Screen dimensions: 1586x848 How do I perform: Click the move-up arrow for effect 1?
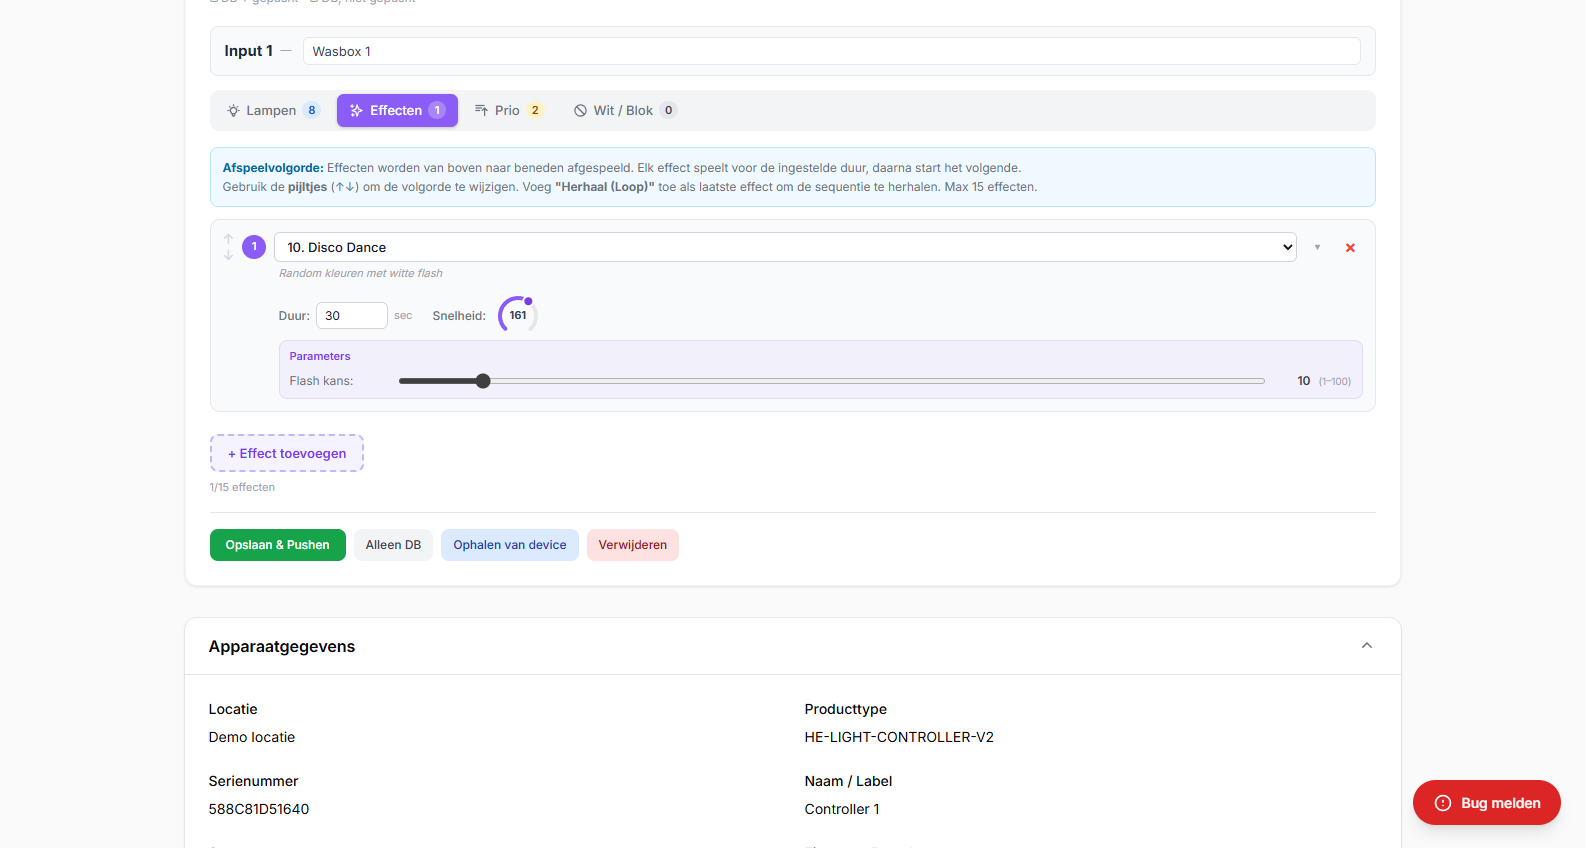coord(228,239)
